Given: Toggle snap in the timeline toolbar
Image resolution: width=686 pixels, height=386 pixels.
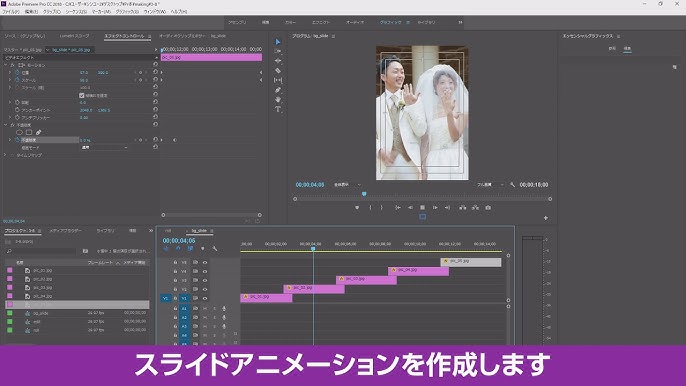Looking at the screenshot, I should [x=178, y=249].
